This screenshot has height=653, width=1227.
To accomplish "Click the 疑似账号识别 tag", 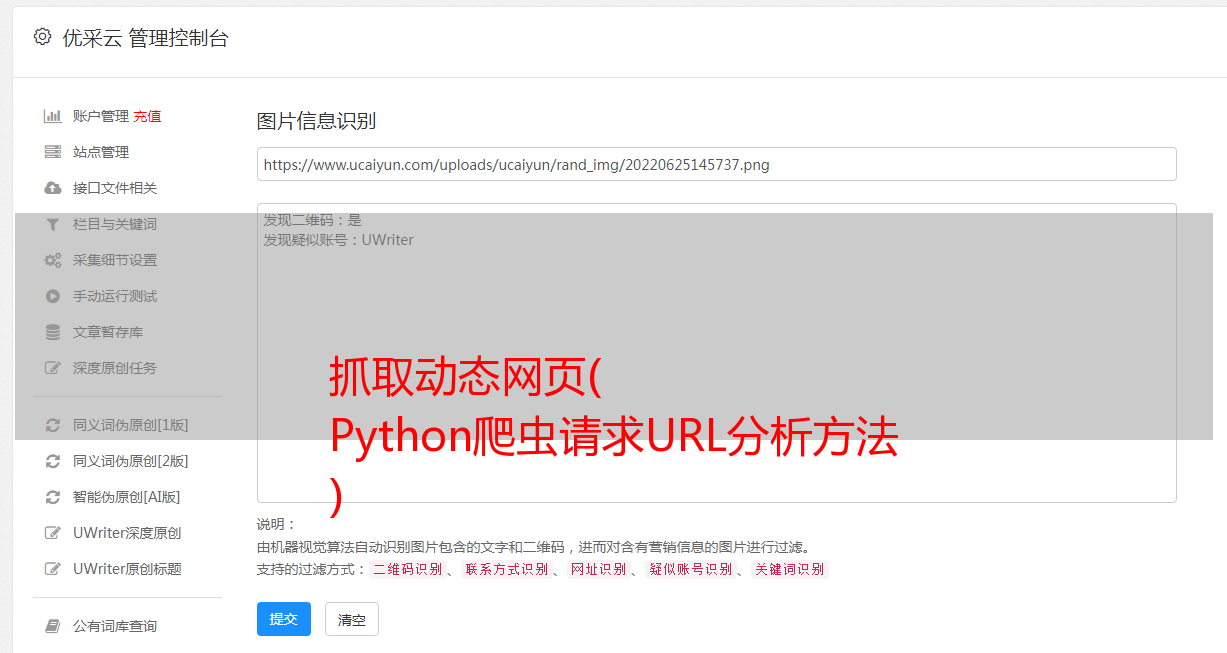I will [x=691, y=569].
